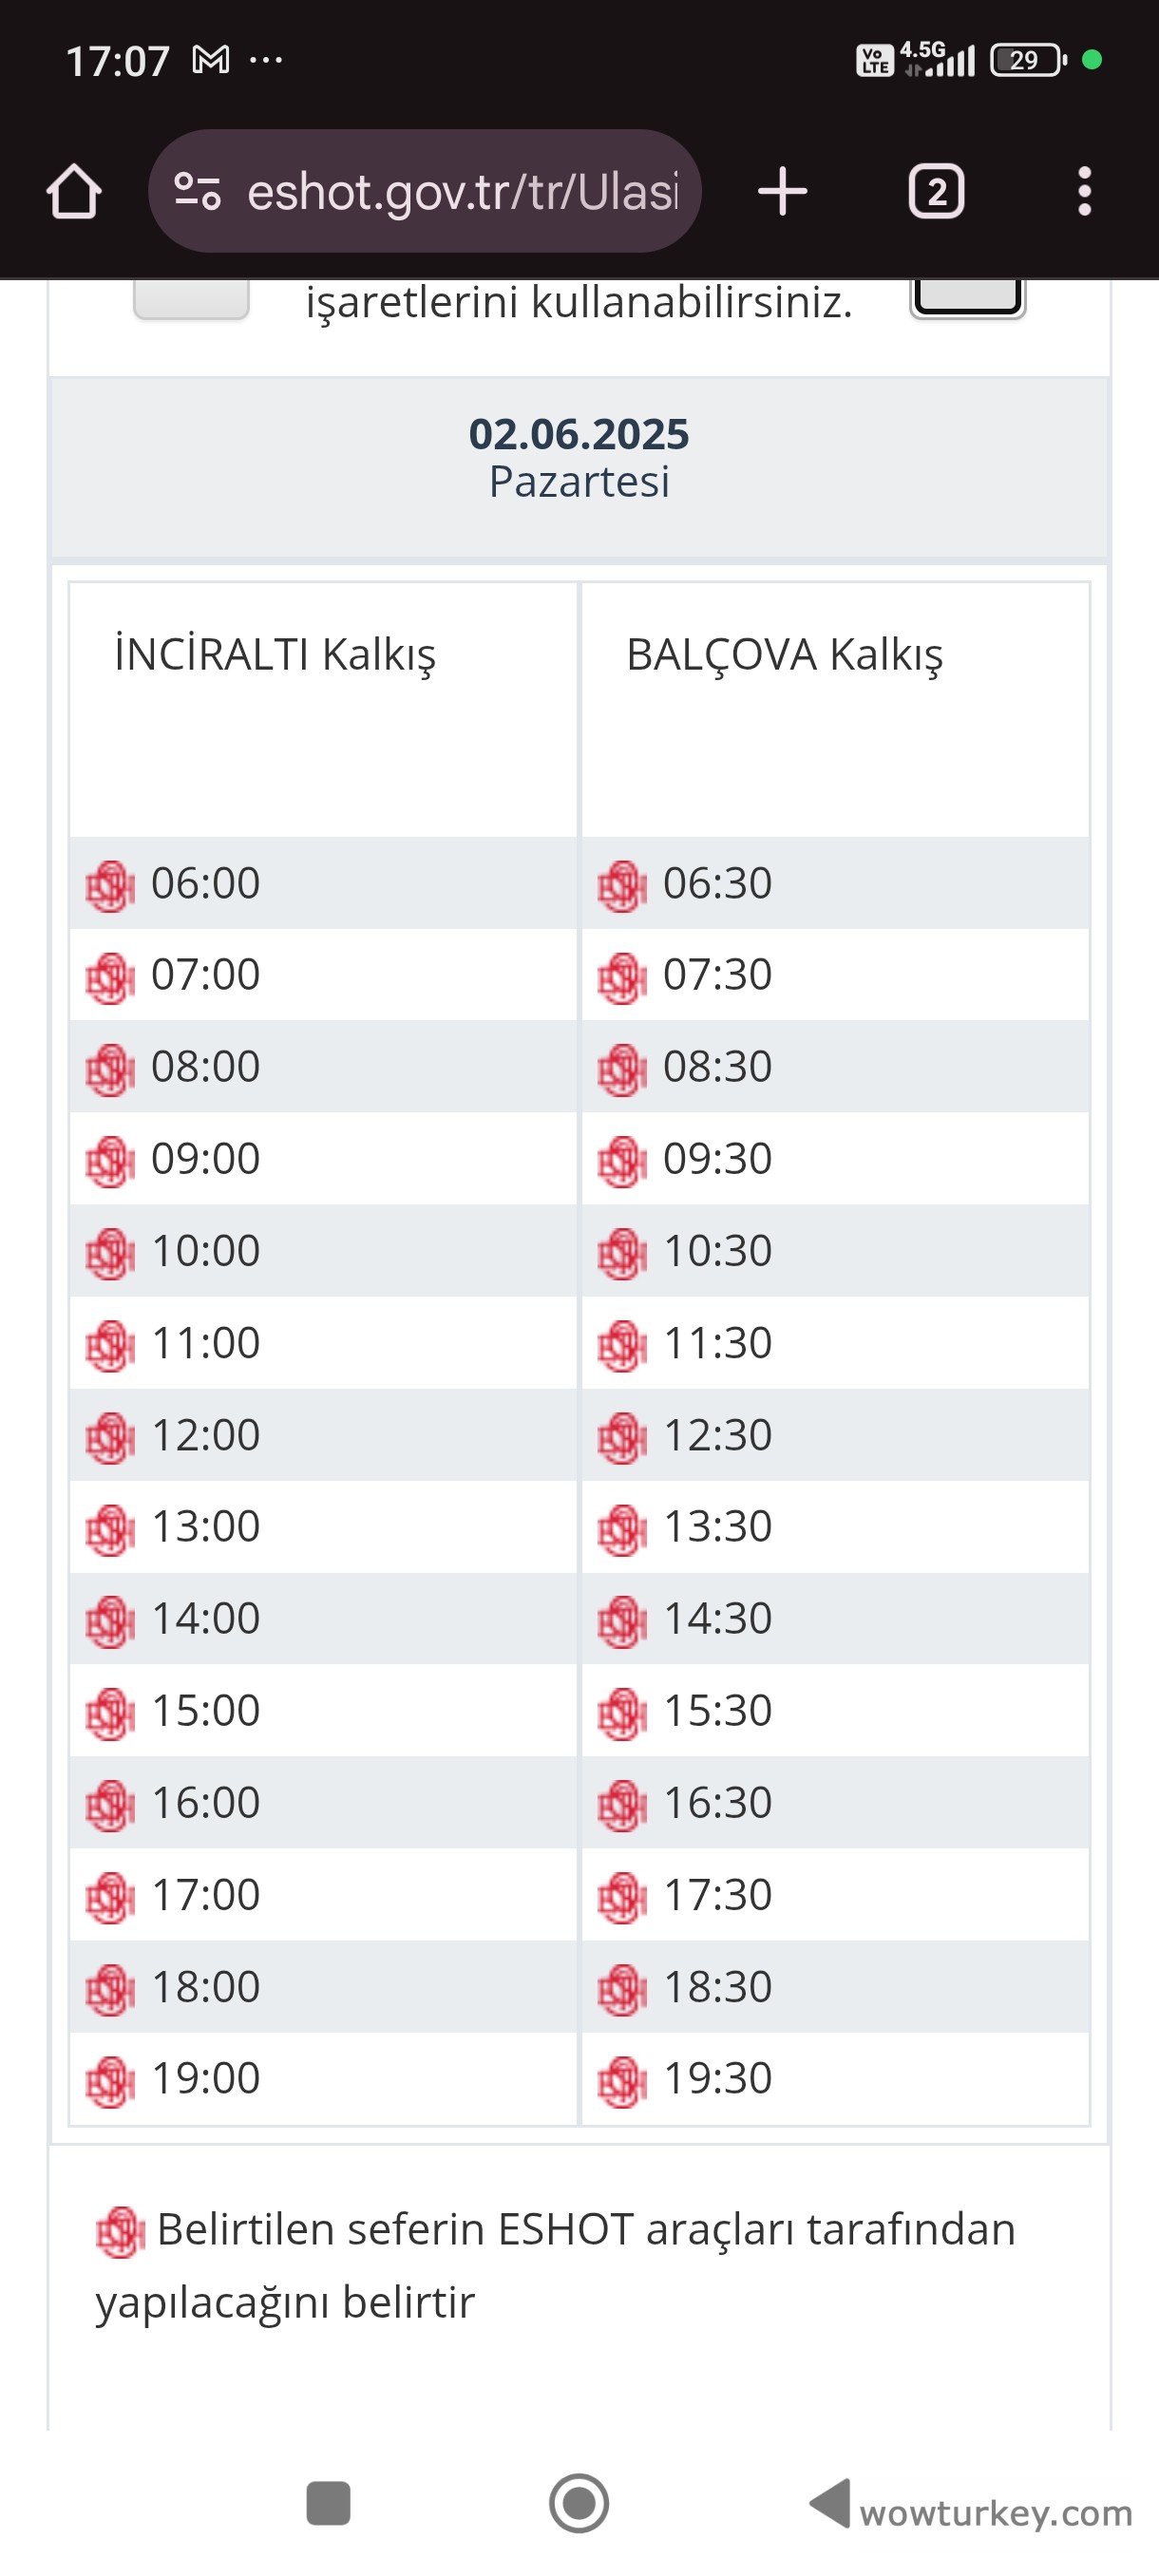Click ESHOT icon beside 06:00 departure
Screen dimensions: 1159x2576
110,885
